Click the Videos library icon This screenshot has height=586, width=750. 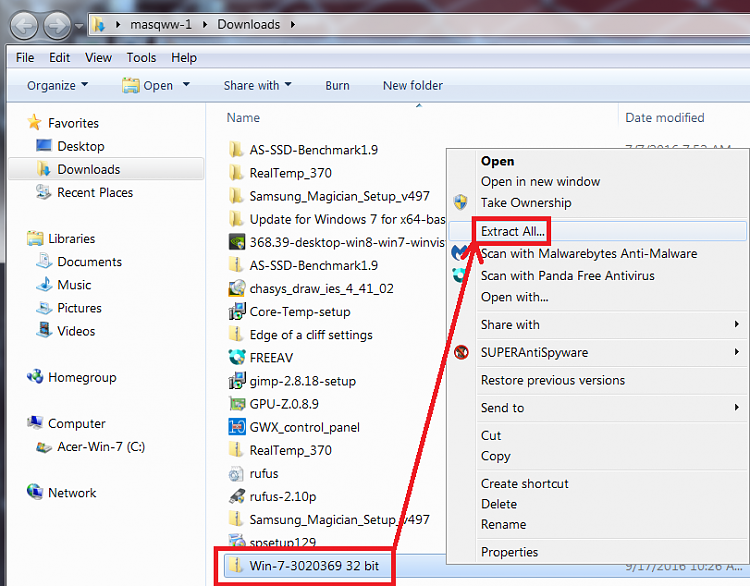click(x=44, y=331)
